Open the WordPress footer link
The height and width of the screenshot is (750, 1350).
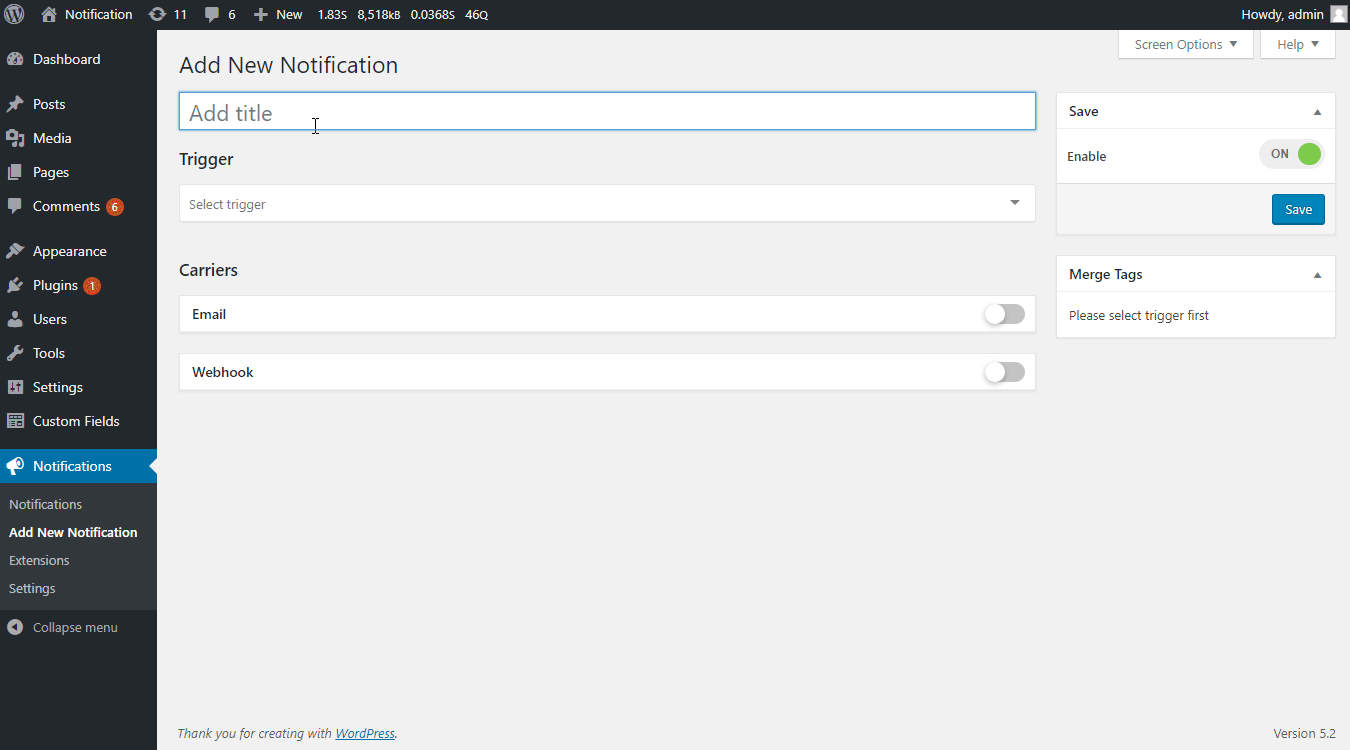pos(365,733)
